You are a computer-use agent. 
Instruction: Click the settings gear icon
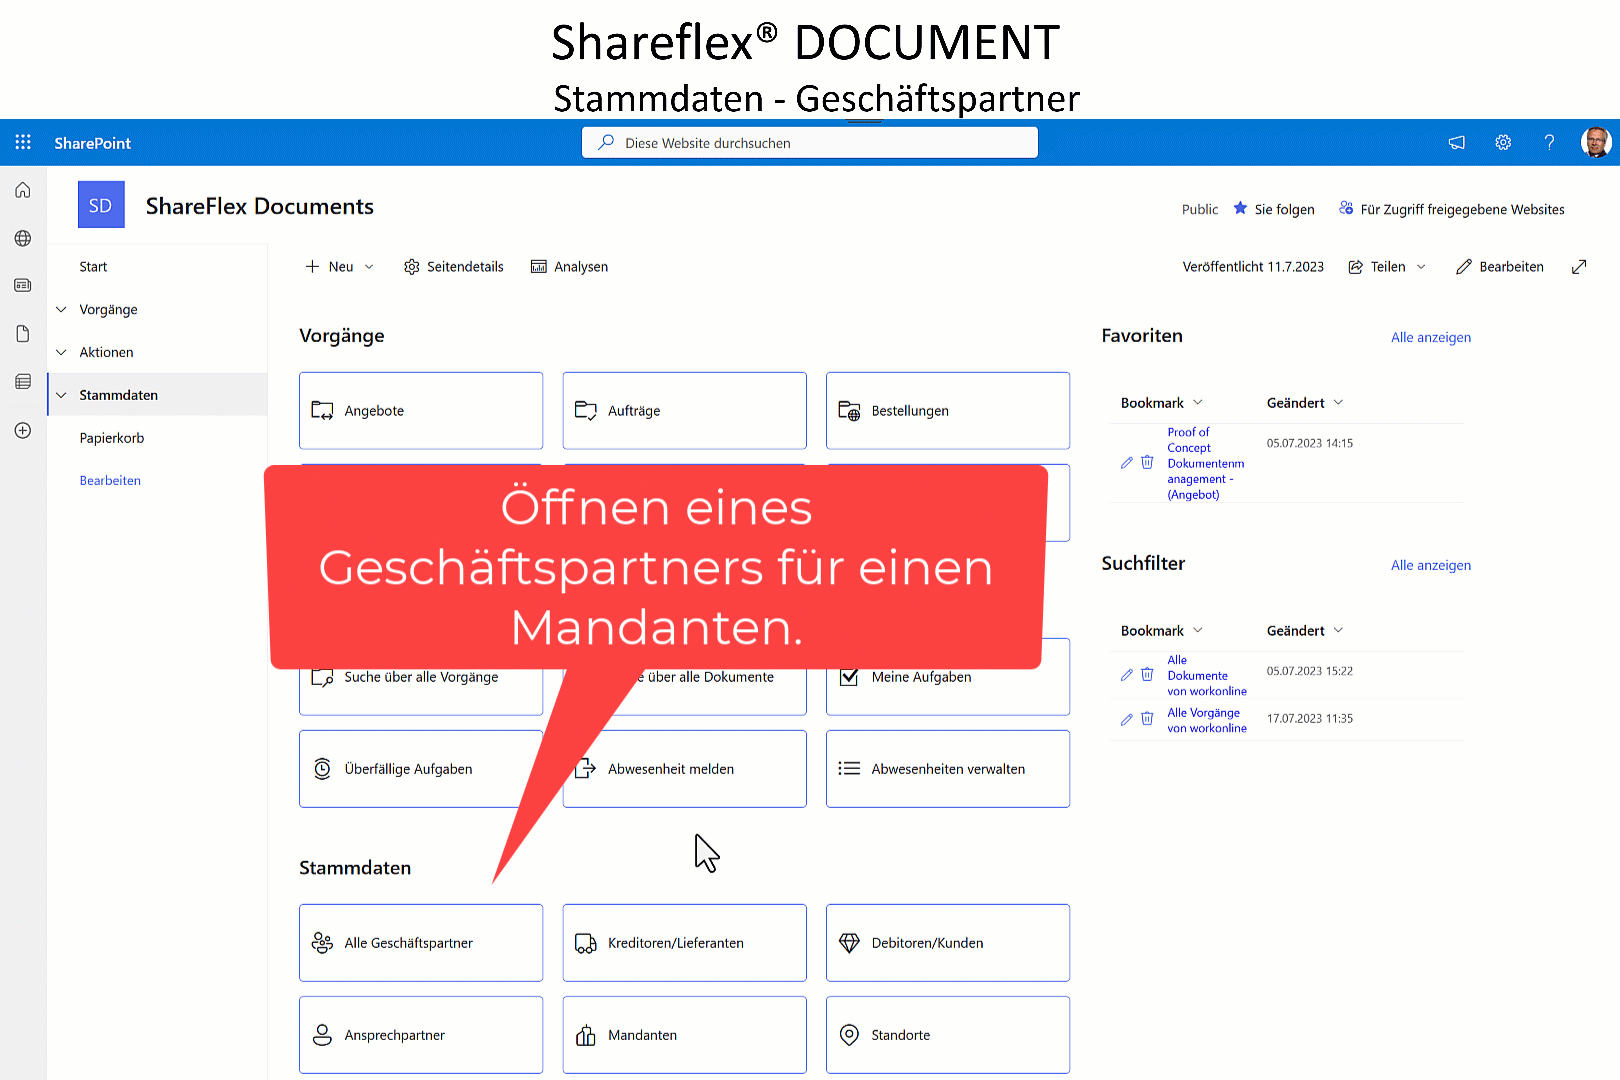click(x=1503, y=143)
